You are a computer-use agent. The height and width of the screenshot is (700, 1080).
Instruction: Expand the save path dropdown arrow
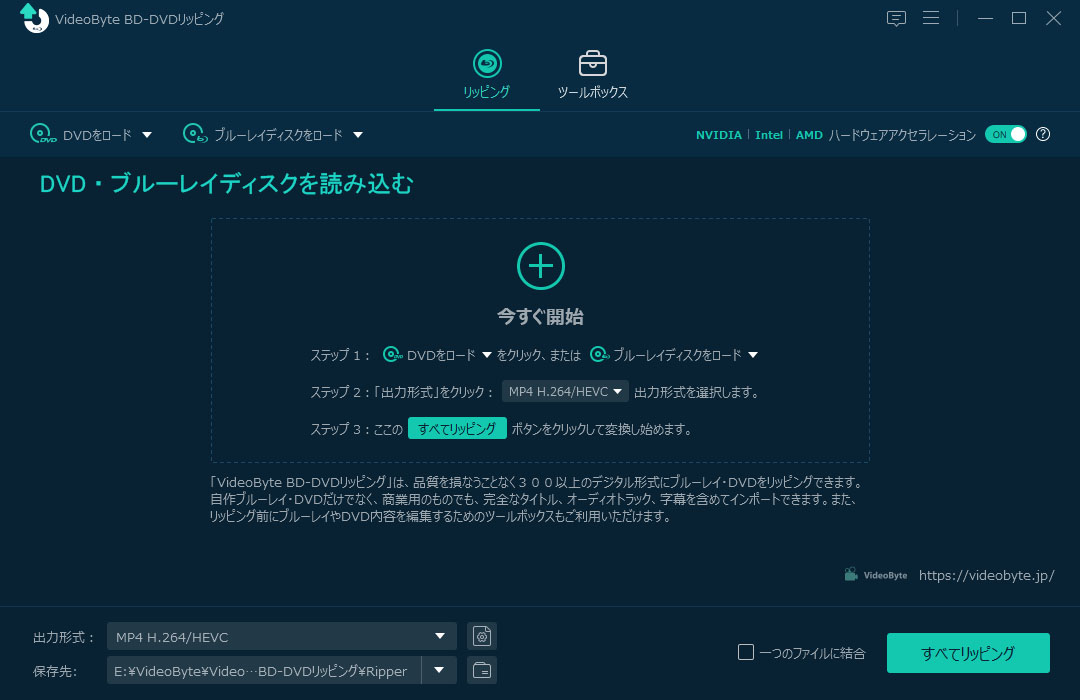(439, 670)
